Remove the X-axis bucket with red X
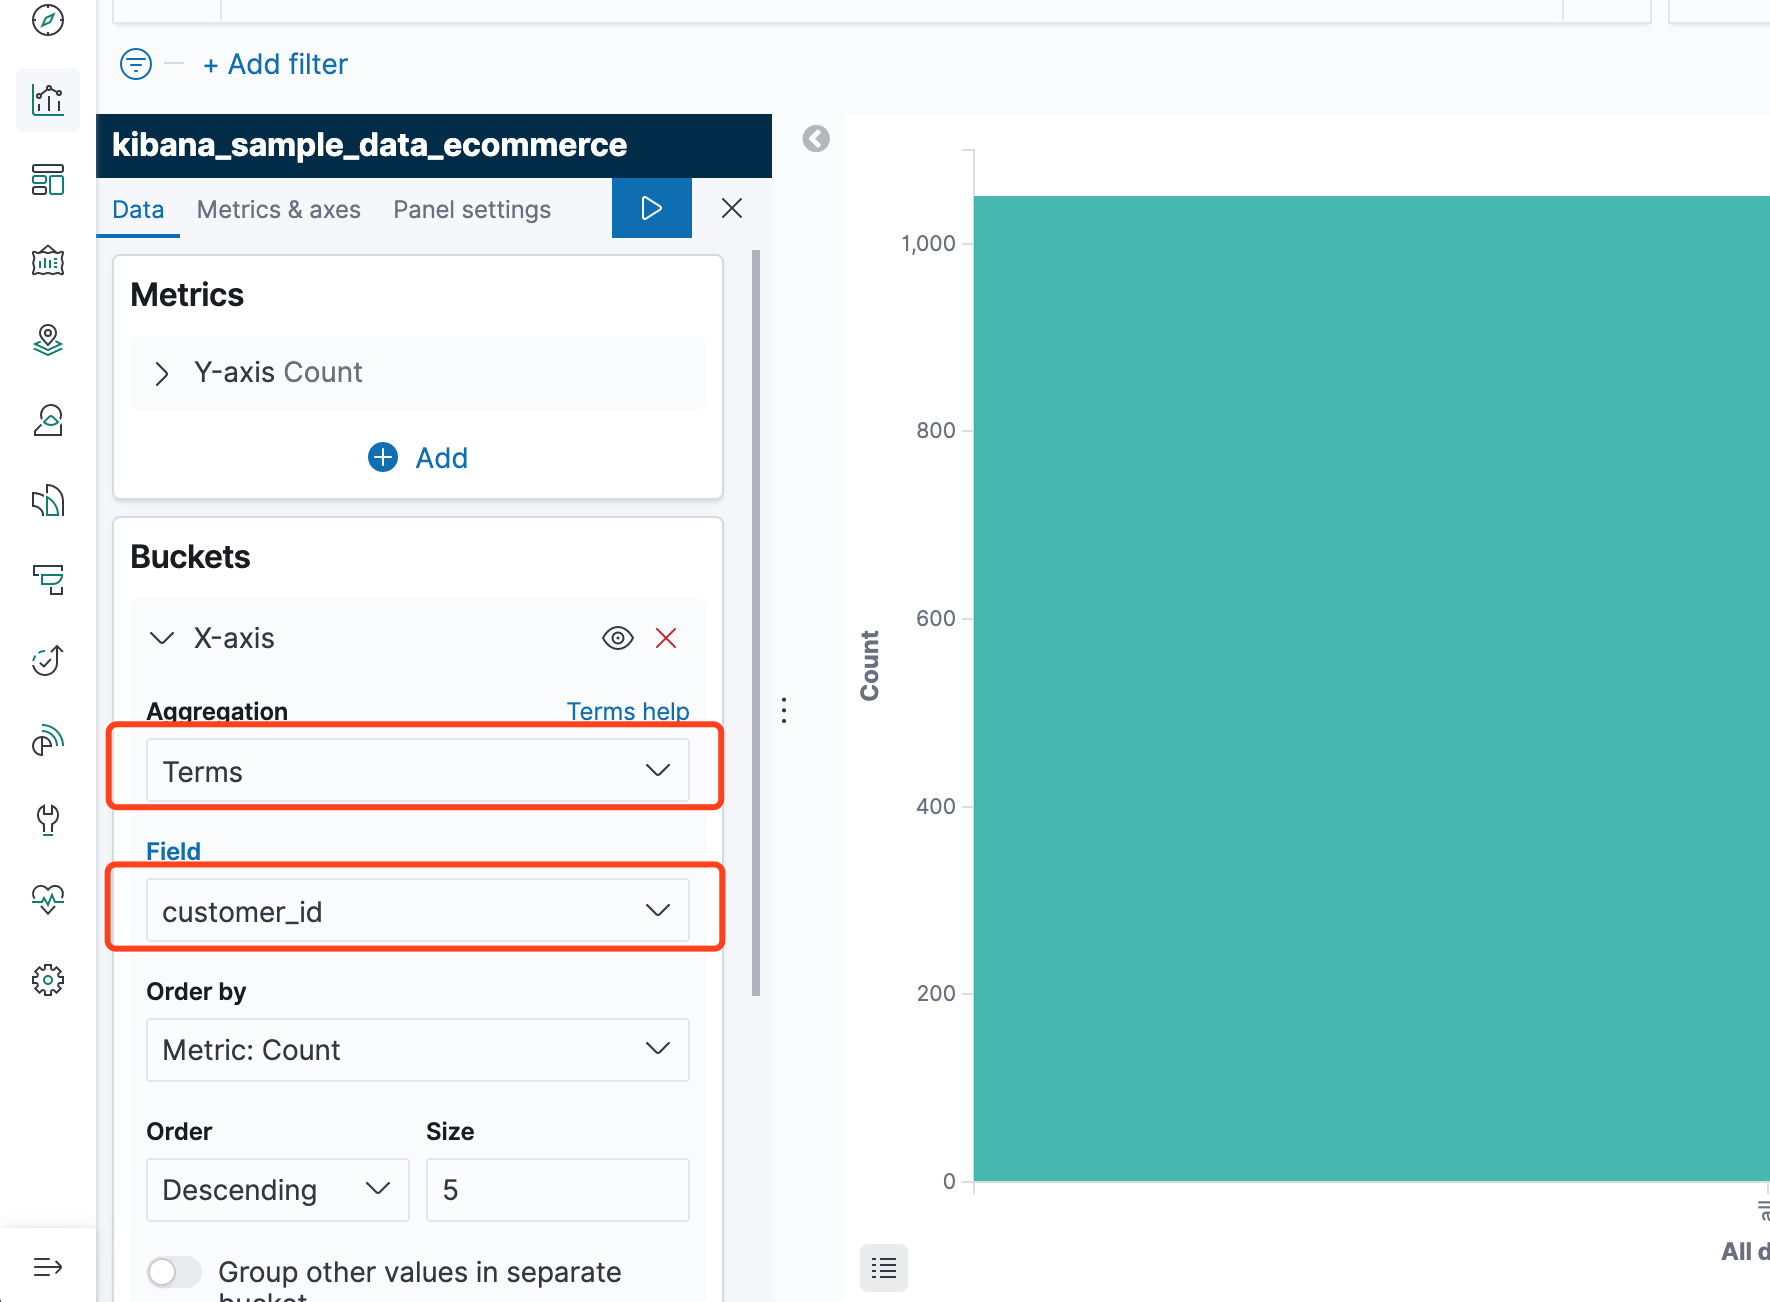The height and width of the screenshot is (1302, 1770). pos(666,638)
